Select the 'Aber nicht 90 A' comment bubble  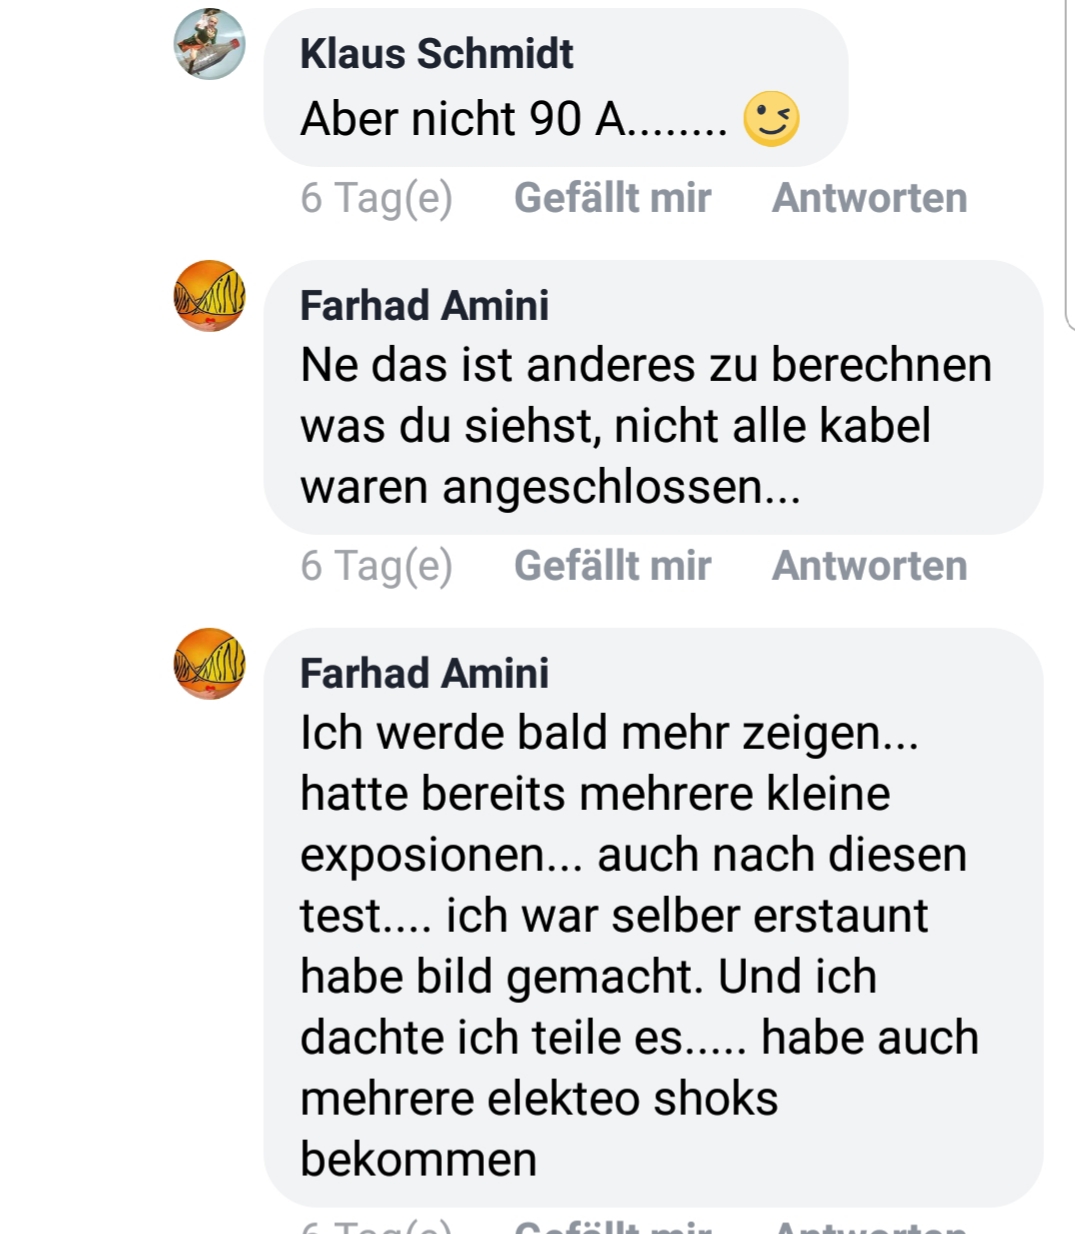point(556,88)
